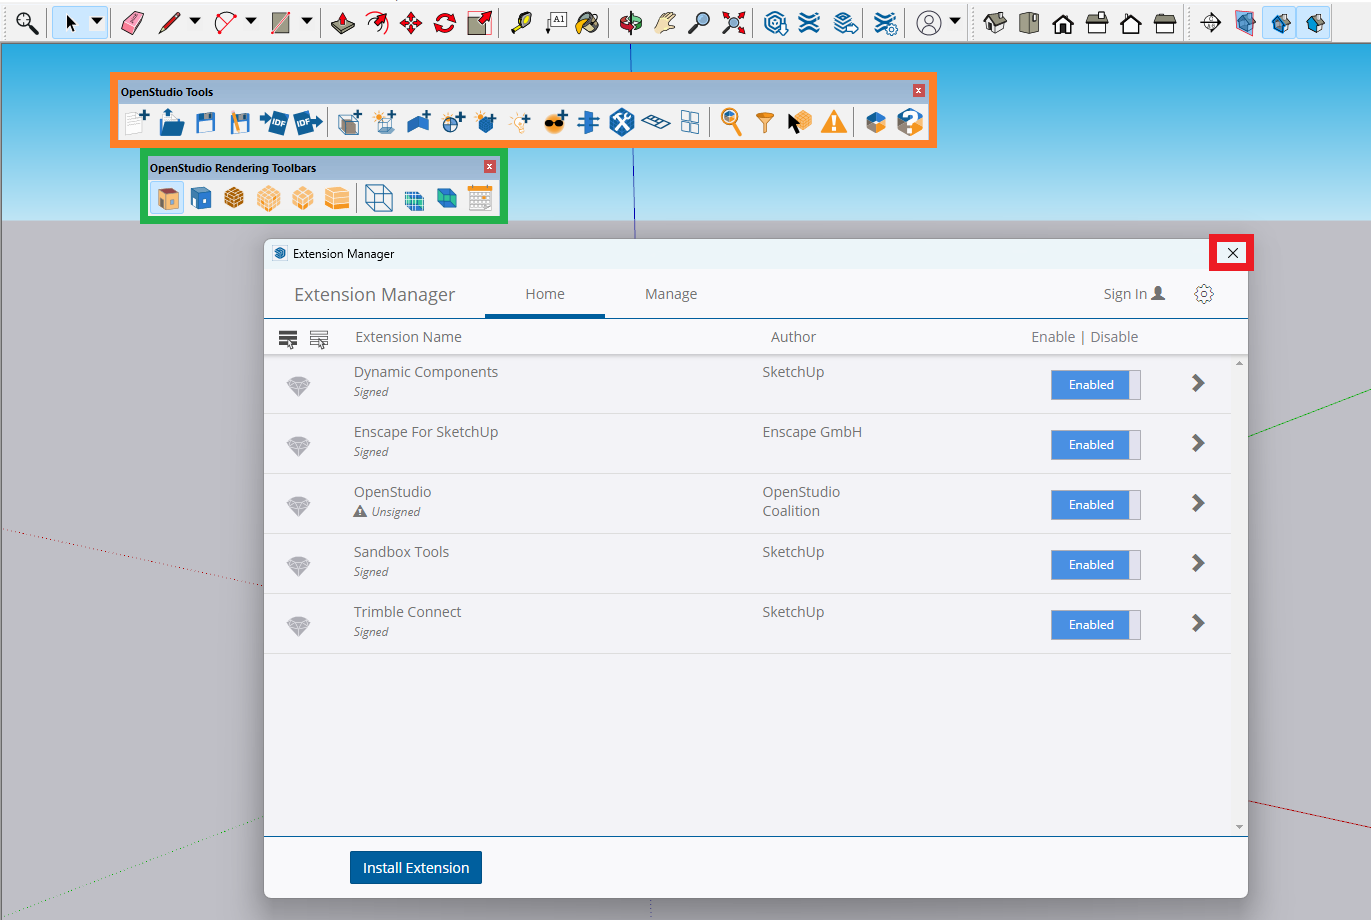This screenshot has width=1371, height=920.
Task: Select the New Shading Surface Group tool
Action: (x=384, y=122)
